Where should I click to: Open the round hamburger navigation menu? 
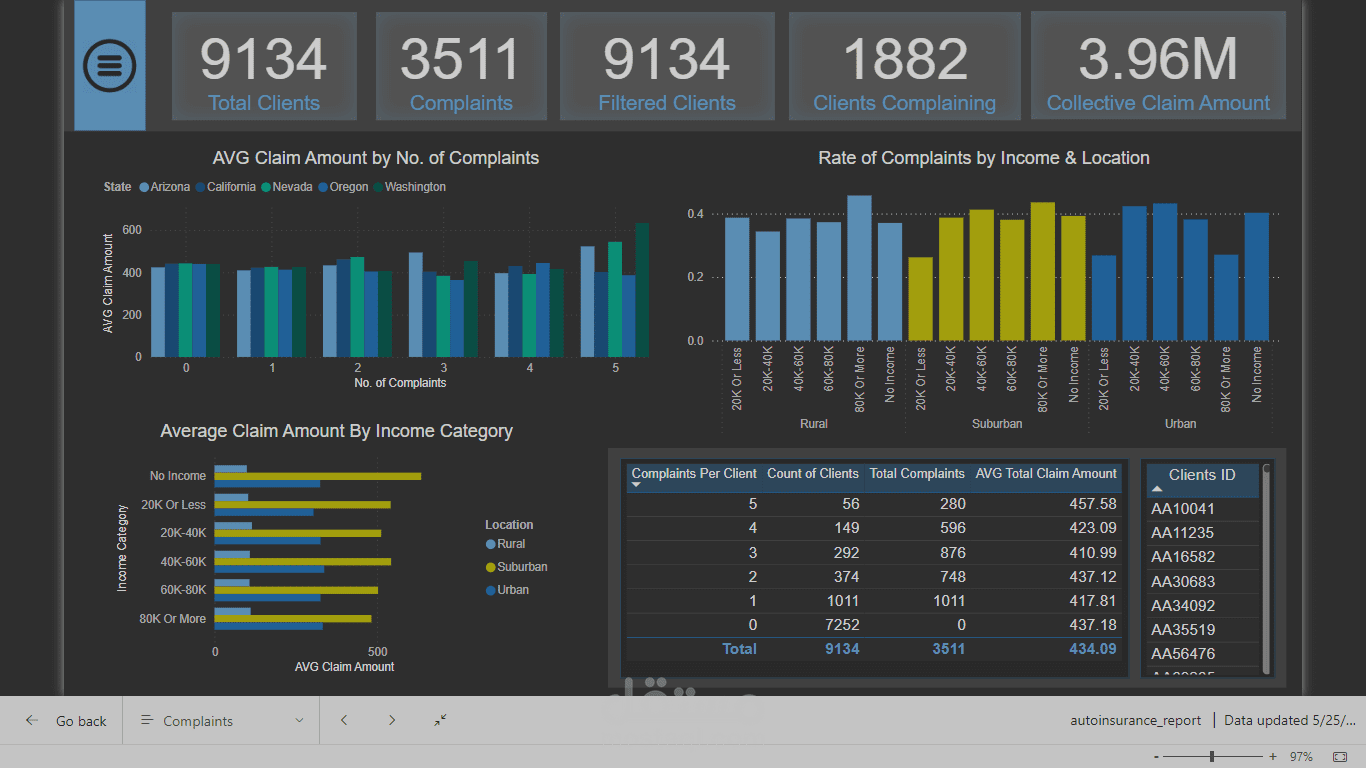[x=110, y=65]
